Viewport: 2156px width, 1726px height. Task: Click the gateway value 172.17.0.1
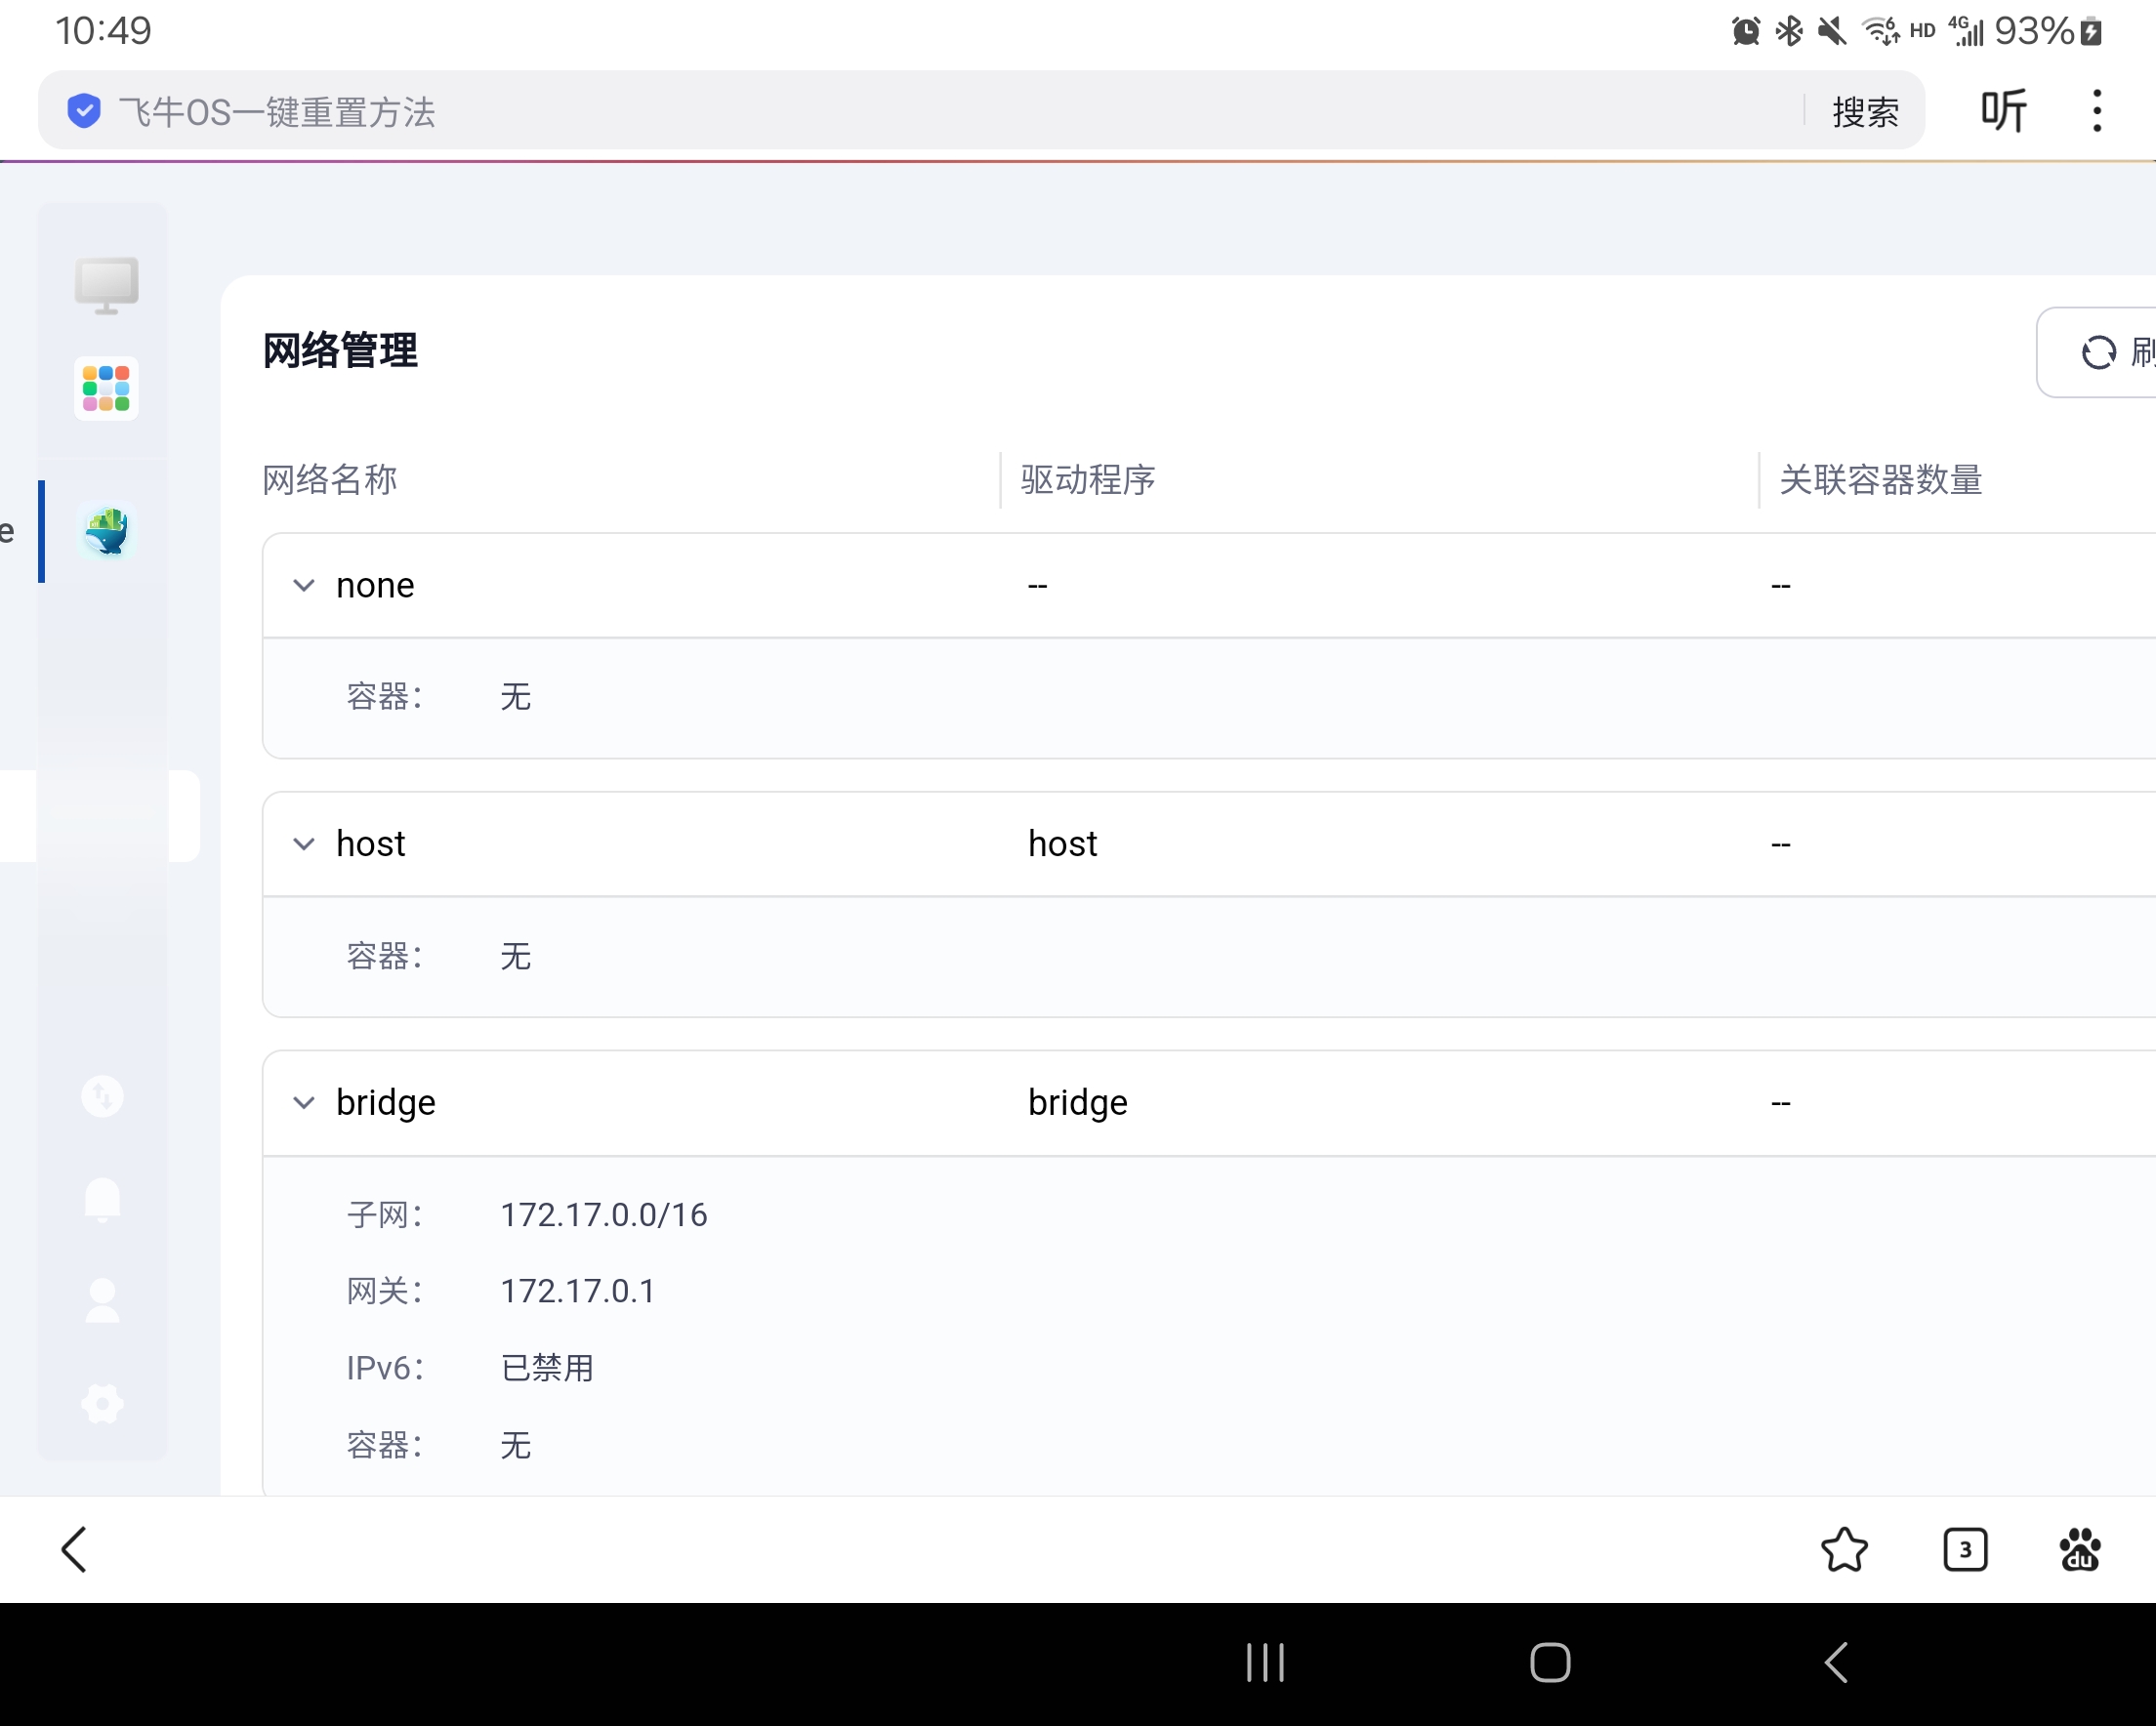tap(578, 1291)
